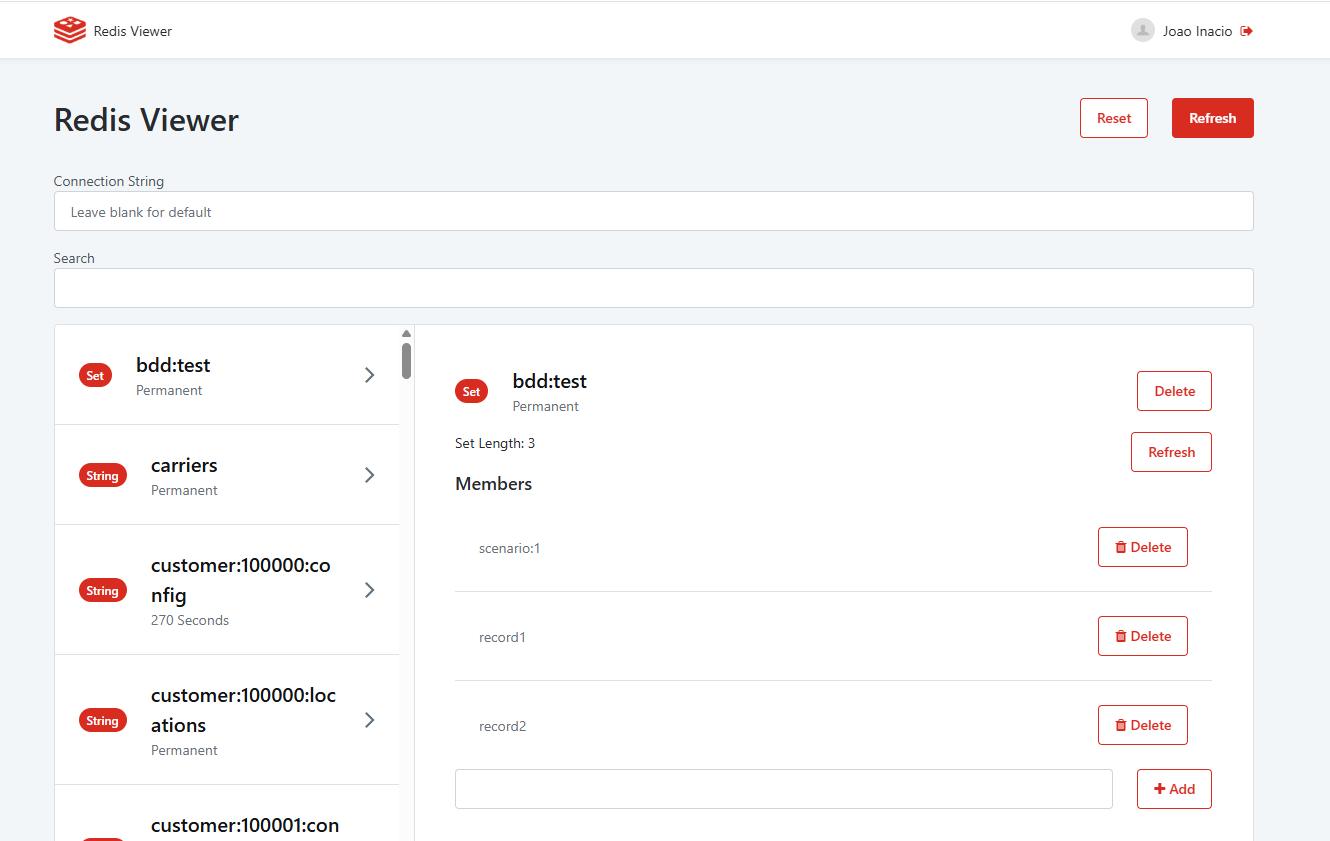
Task: Click the record2 member text
Action: 502,726
